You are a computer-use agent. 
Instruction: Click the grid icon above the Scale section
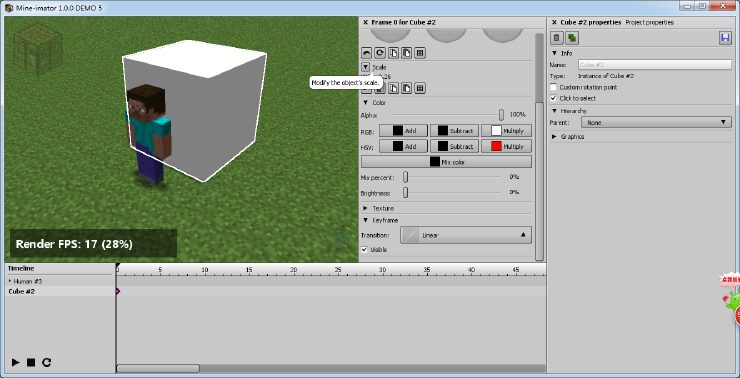pos(420,53)
